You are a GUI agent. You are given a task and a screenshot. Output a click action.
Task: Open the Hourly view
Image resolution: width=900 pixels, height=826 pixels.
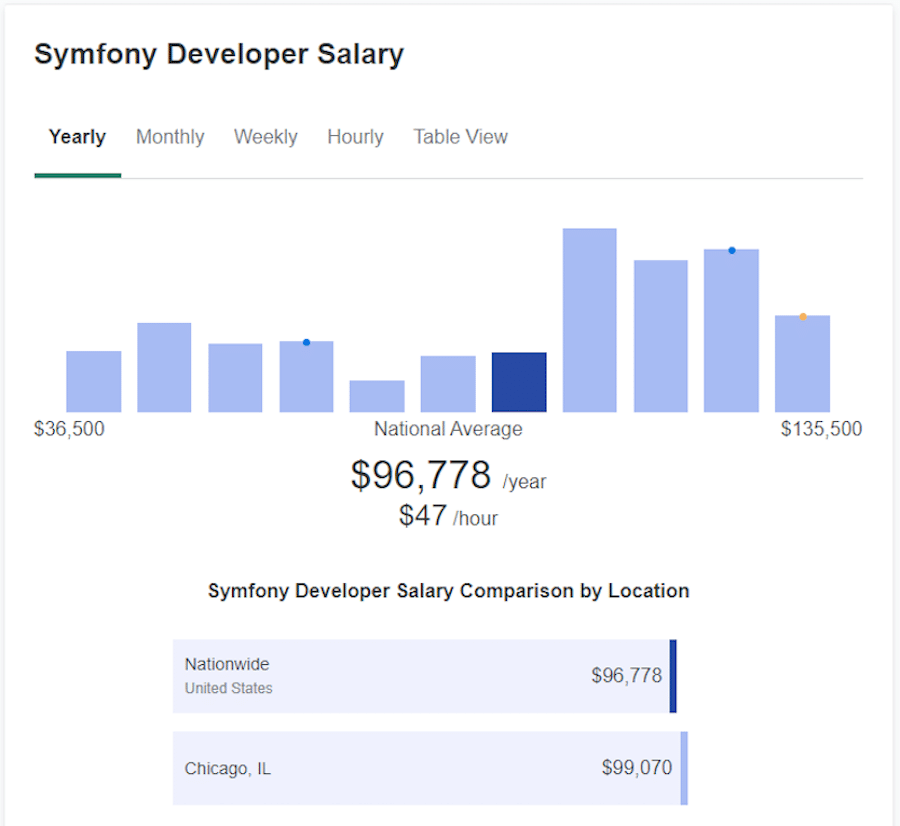355,137
